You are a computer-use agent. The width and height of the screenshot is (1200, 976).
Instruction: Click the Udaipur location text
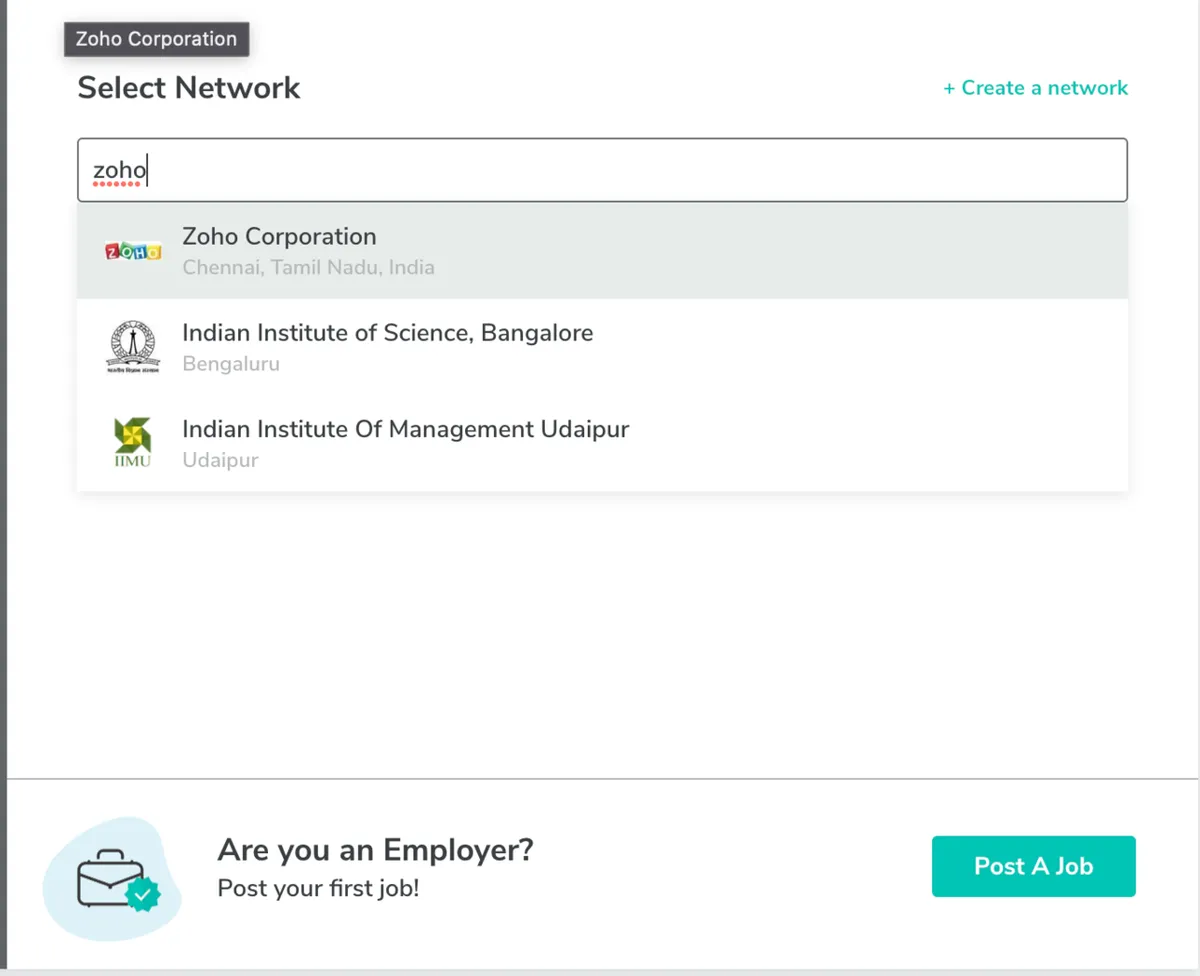(x=220, y=460)
